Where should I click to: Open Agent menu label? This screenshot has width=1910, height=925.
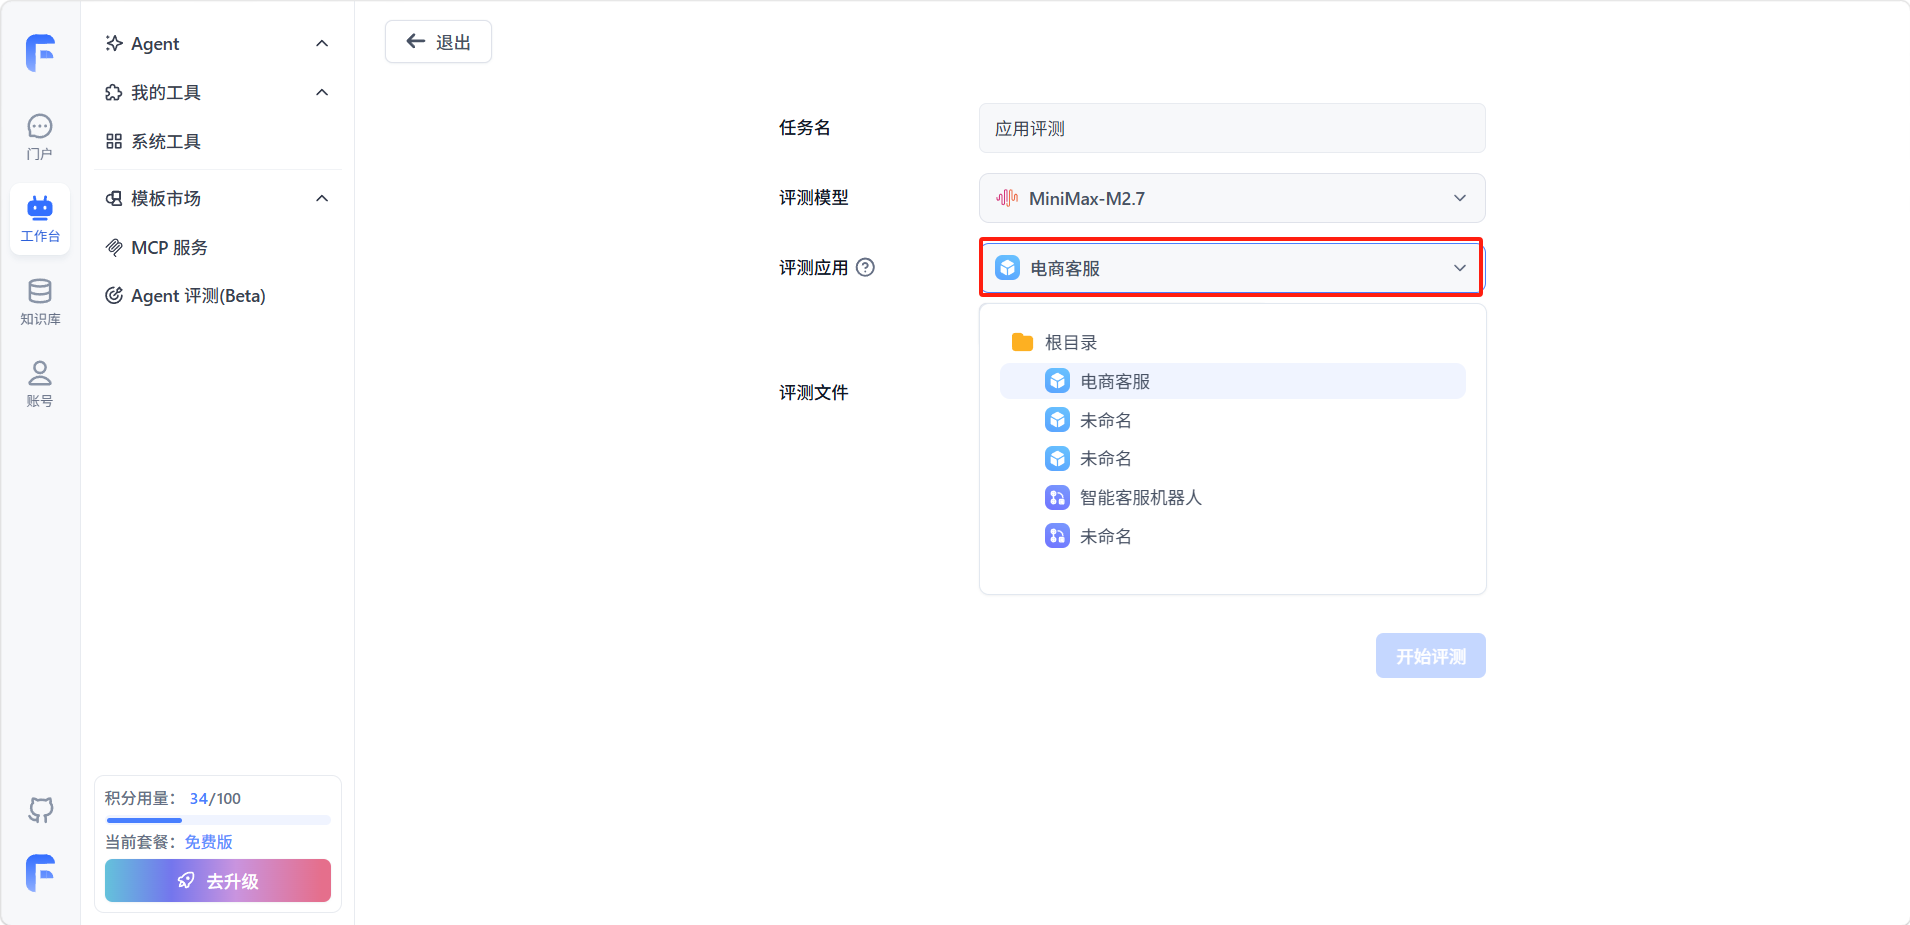(x=155, y=44)
